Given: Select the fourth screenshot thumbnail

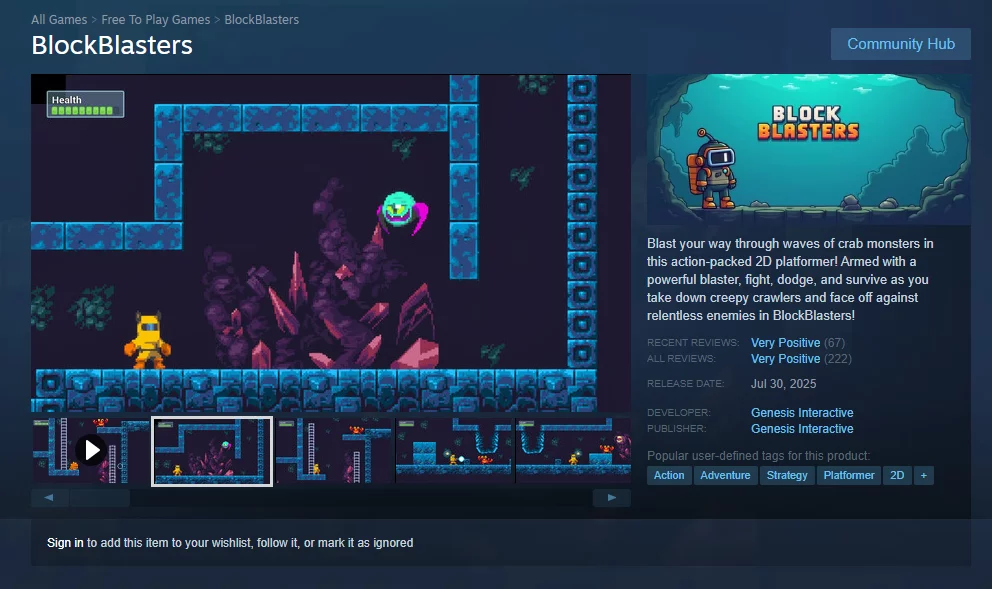Looking at the screenshot, I should click(455, 451).
